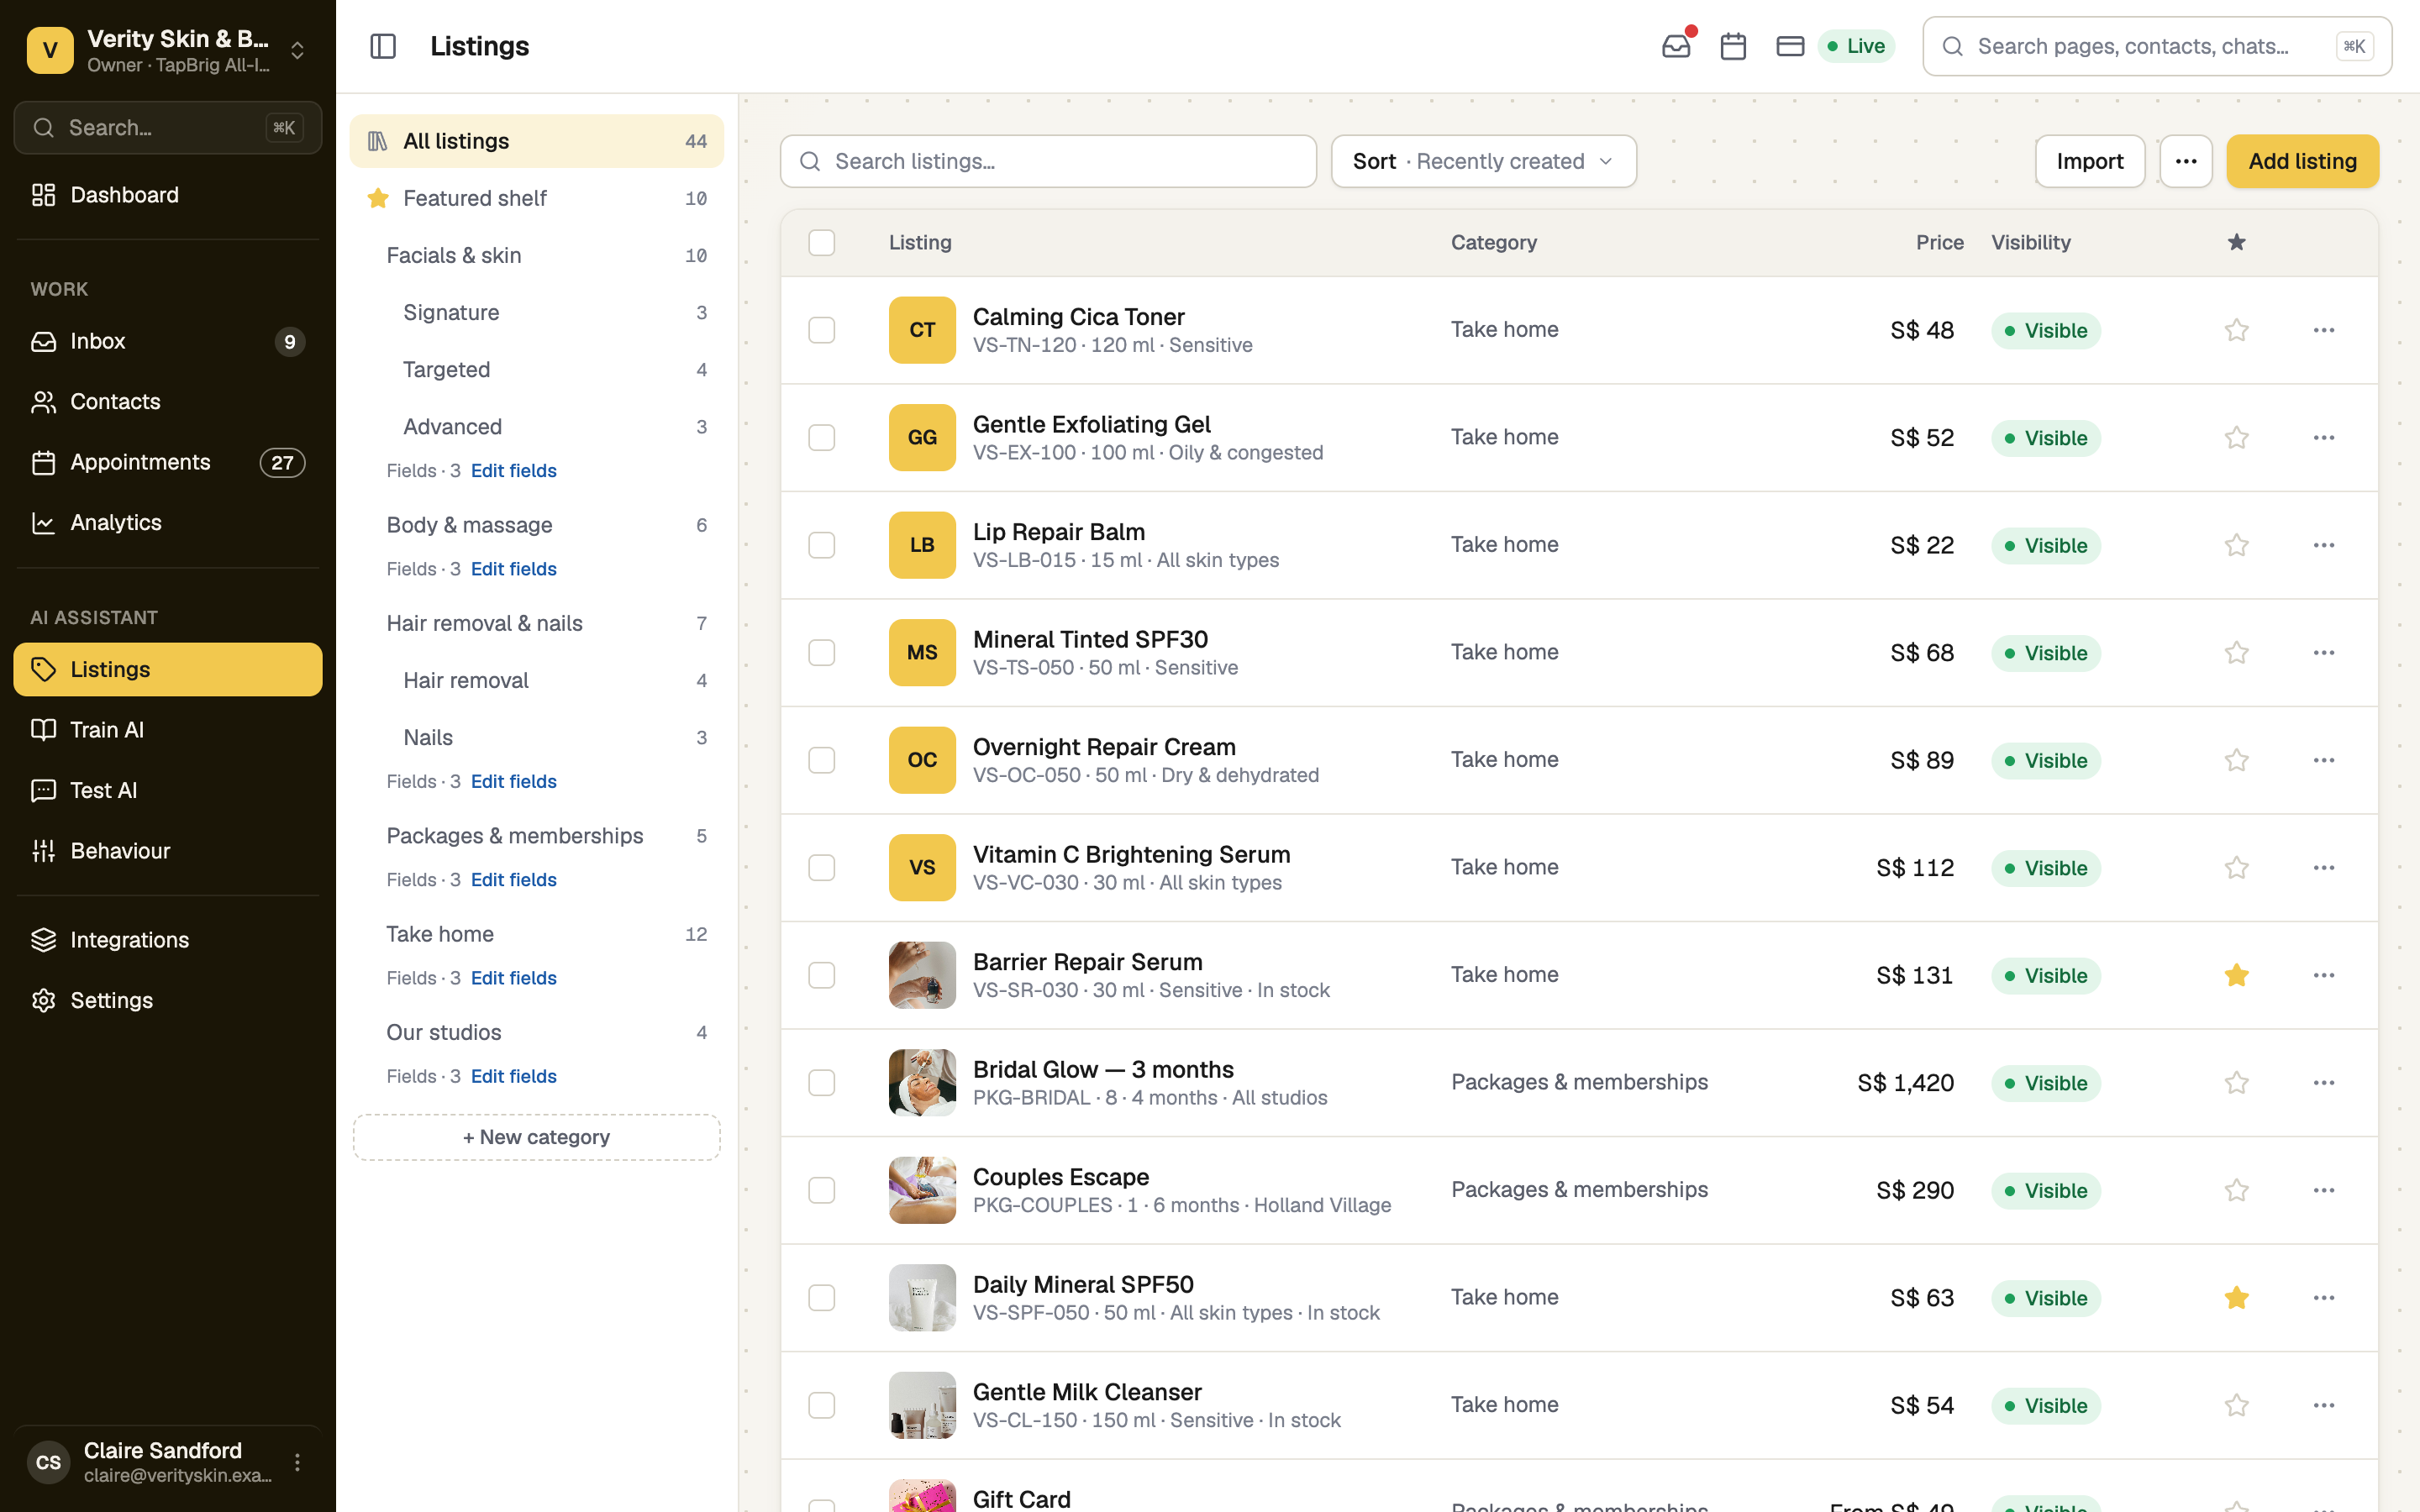Screen dimensions: 2420x1512
Task: Open the billing card icon in header
Action: click(1790, 46)
